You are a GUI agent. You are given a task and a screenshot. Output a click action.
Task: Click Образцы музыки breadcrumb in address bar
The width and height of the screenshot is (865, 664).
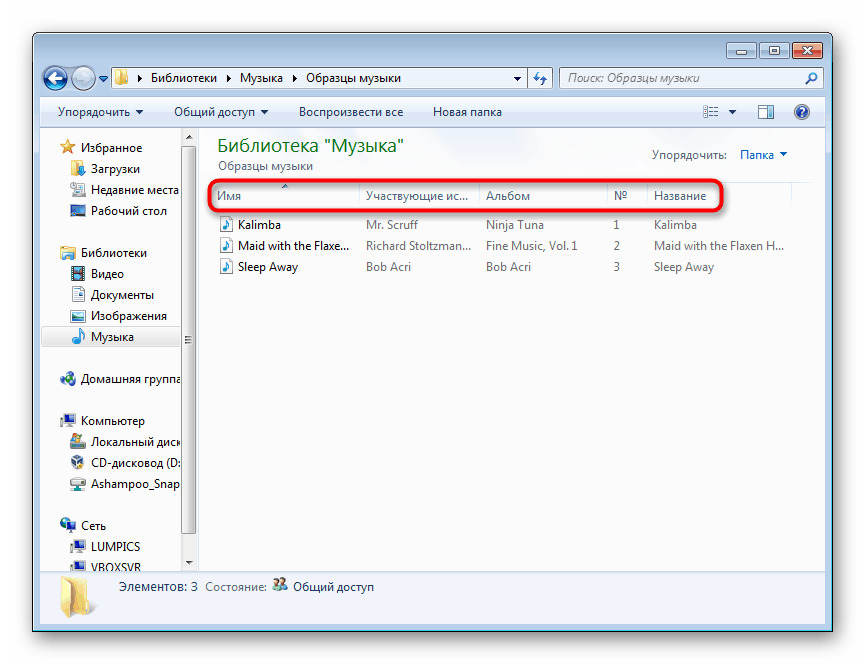pos(354,78)
